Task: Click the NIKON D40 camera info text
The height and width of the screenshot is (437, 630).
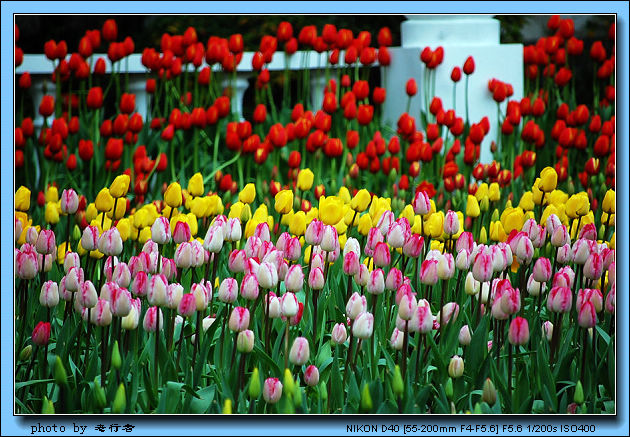Action: tap(470, 429)
